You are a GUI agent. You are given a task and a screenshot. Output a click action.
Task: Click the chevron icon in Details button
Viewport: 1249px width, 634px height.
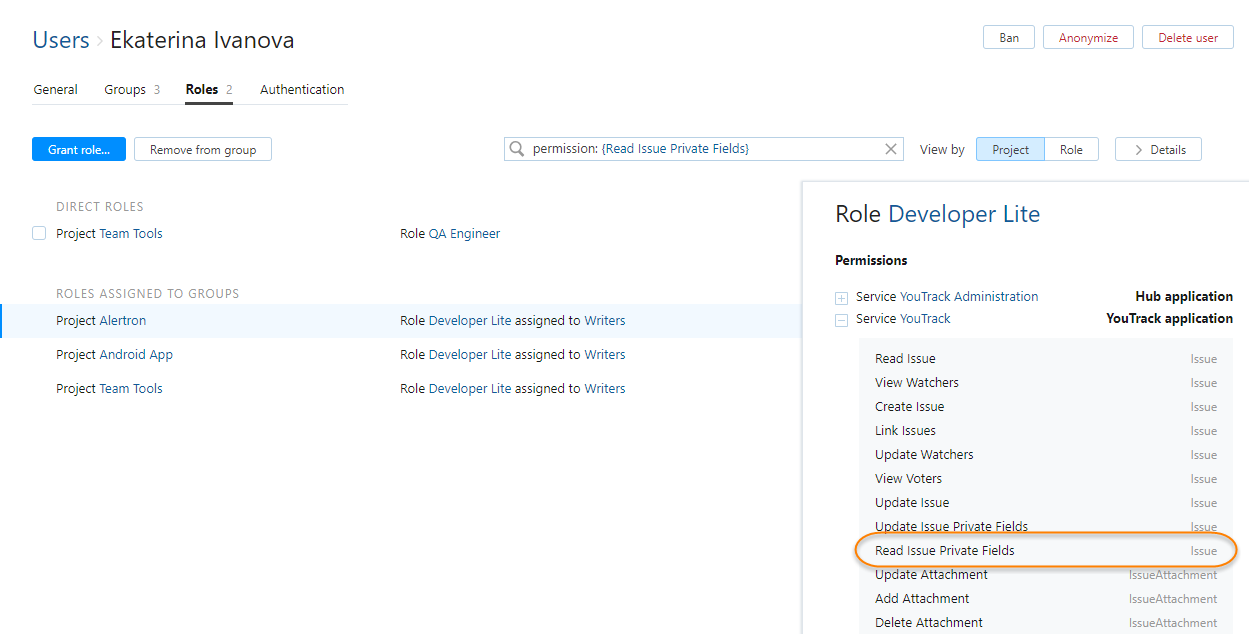[x=1138, y=150]
